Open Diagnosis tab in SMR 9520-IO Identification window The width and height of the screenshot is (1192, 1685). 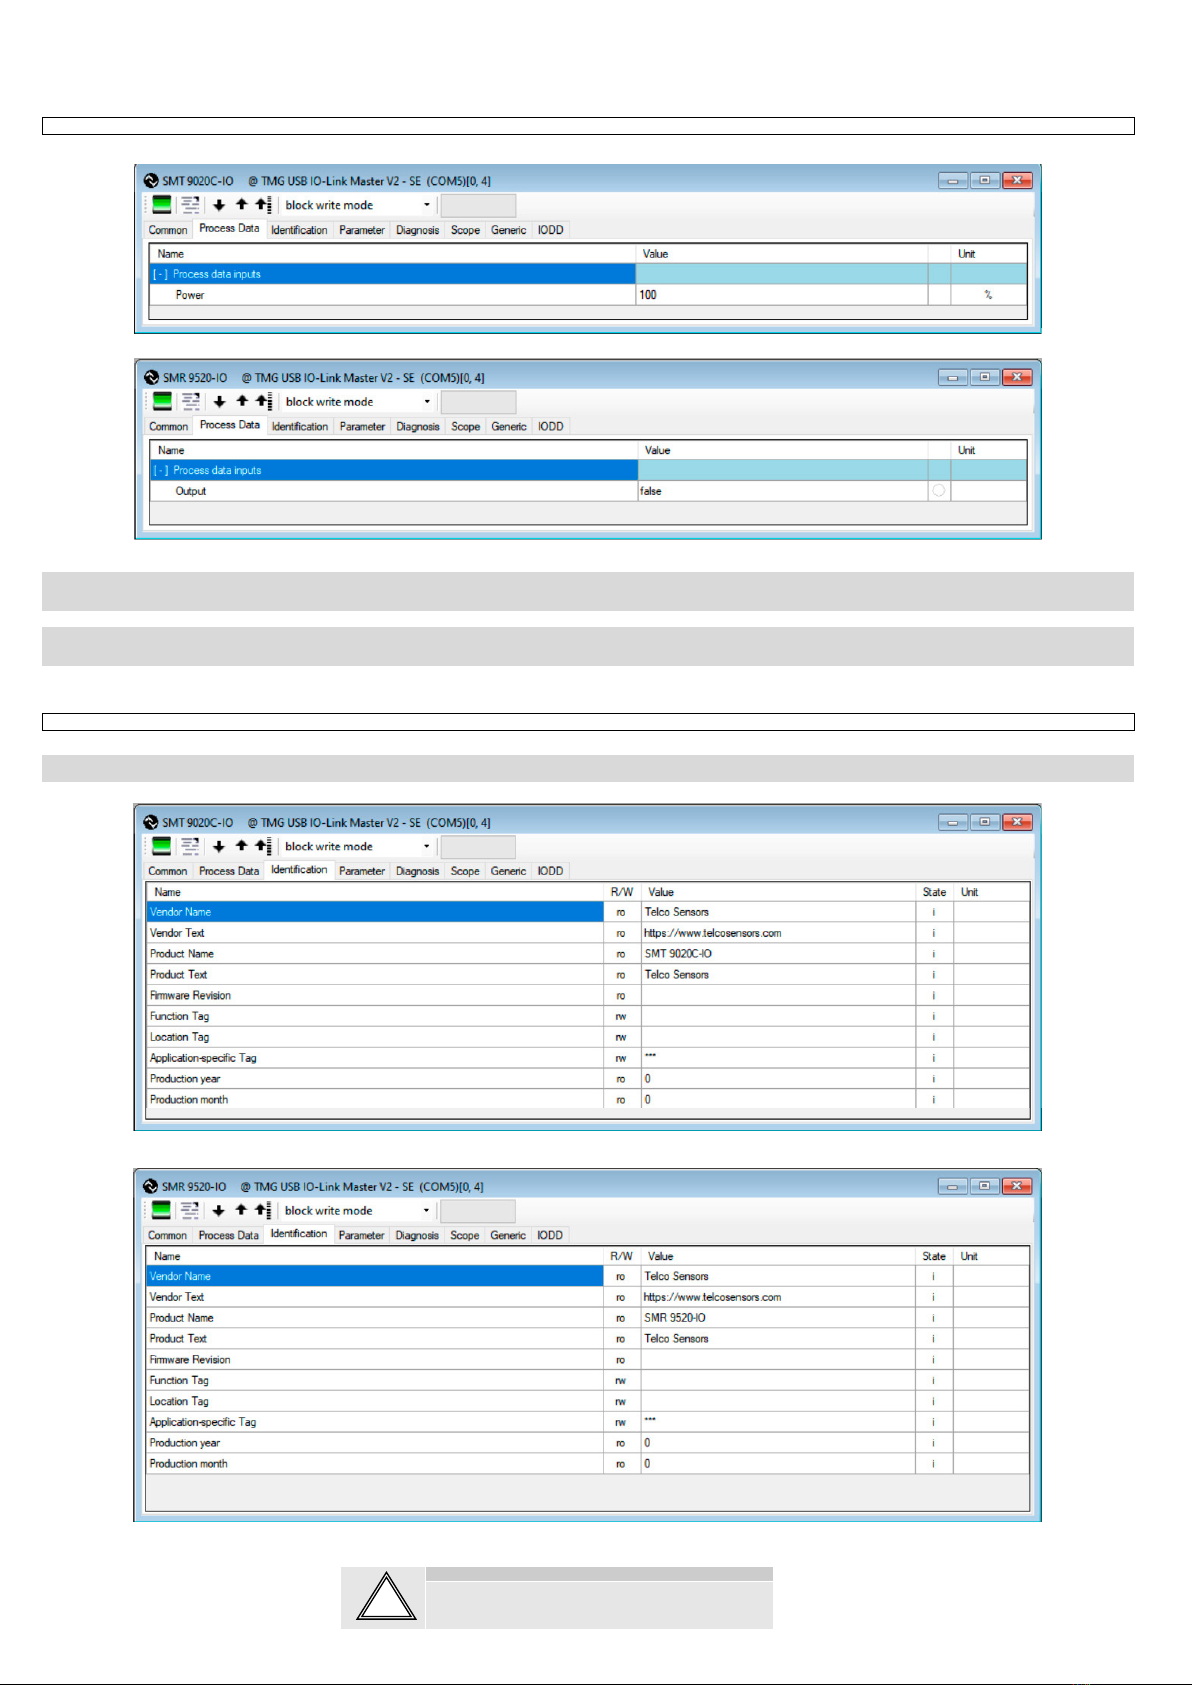click(417, 1235)
